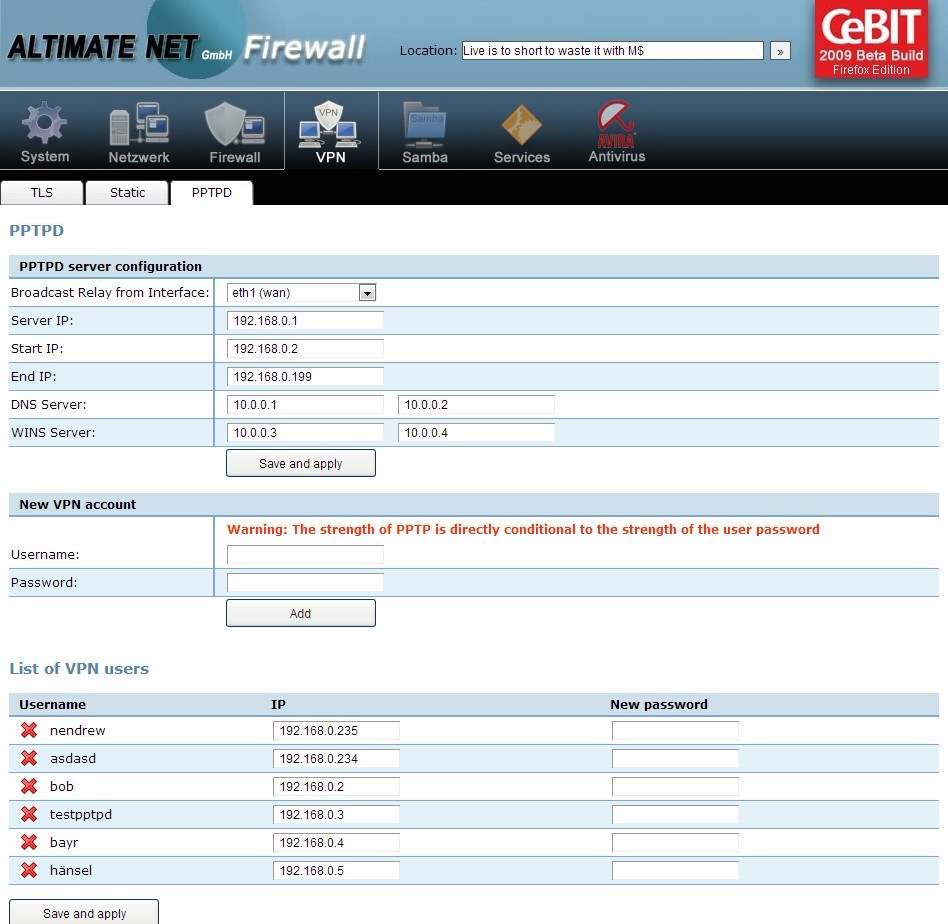Edit IP field for bob

pyautogui.click(x=336, y=786)
